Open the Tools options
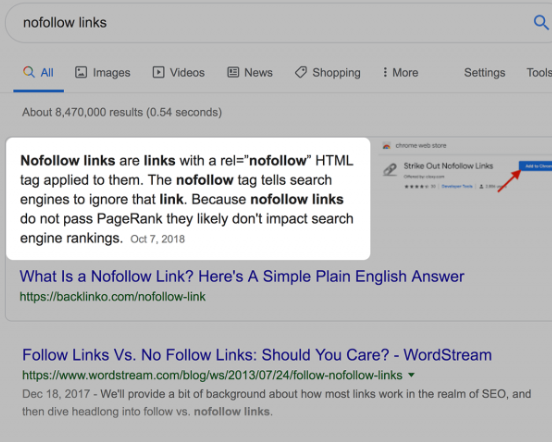 click(539, 72)
